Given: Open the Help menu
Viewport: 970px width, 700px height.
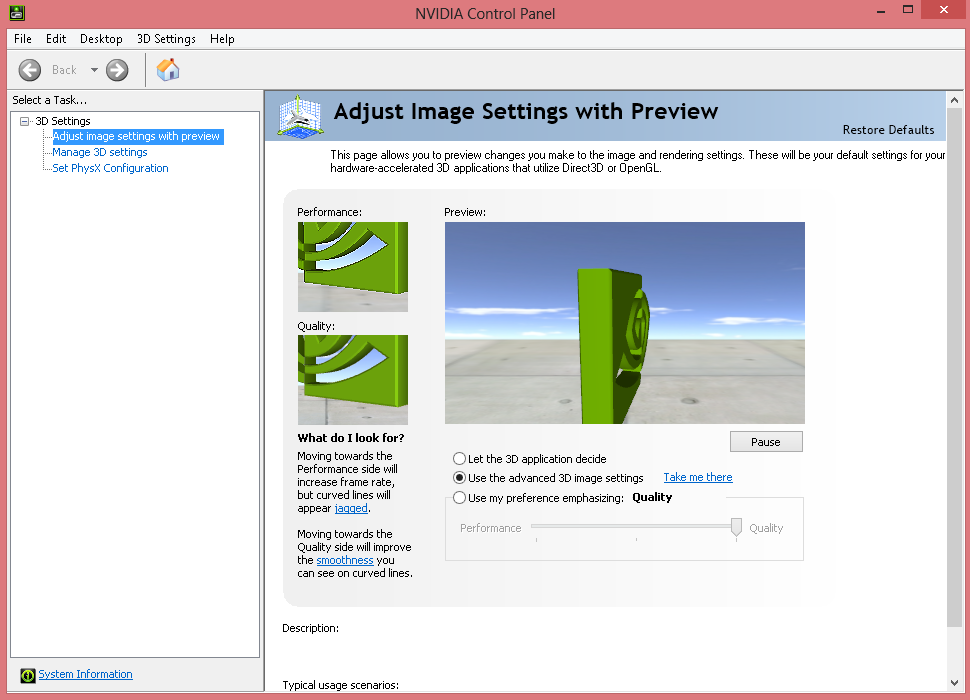Looking at the screenshot, I should (222, 39).
